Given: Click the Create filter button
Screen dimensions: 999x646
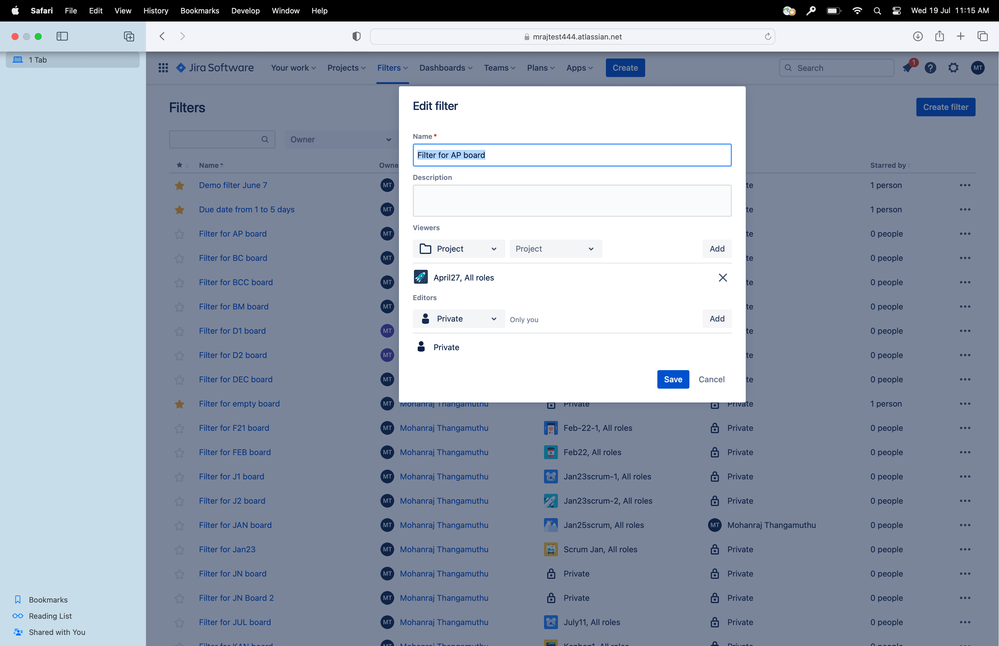Looking at the screenshot, I should [944, 106].
